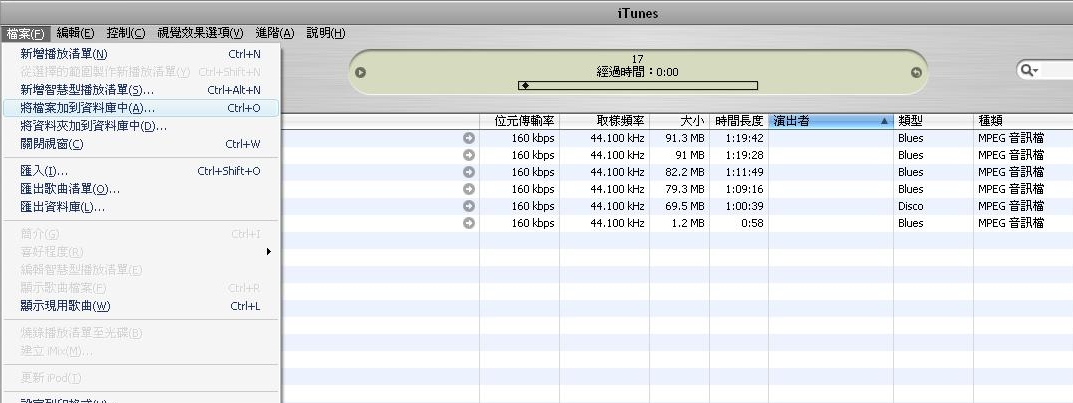
Task: Toggle sort arrow on the 演出者 column
Action: (883, 121)
